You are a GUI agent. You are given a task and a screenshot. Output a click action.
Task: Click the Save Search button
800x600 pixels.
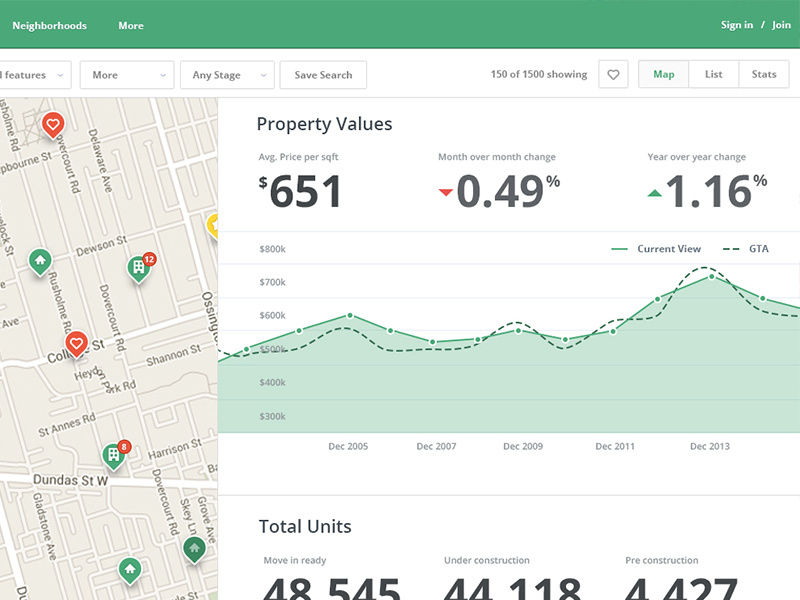point(323,74)
